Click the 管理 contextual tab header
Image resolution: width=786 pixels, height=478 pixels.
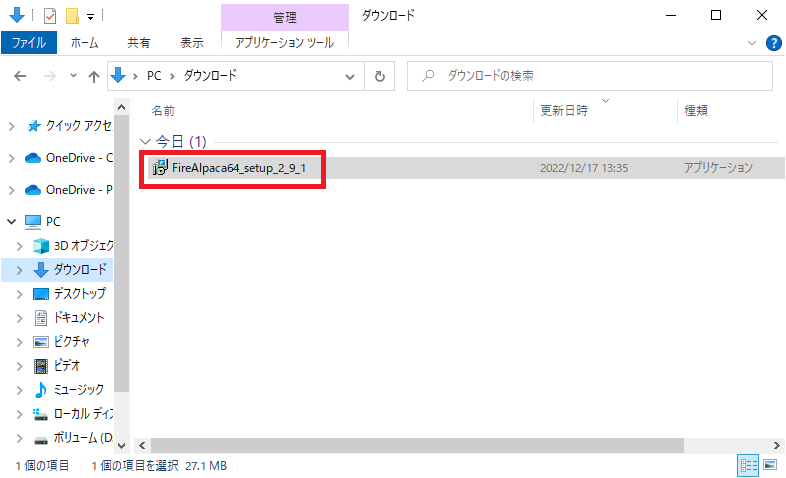click(x=285, y=18)
